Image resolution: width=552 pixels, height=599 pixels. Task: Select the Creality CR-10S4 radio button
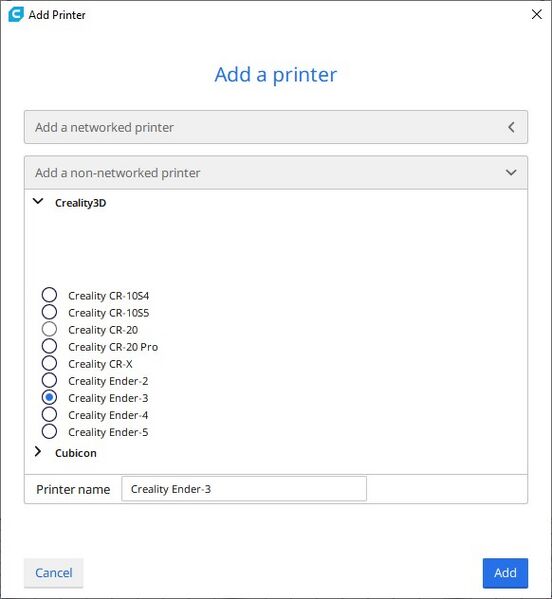[x=49, y=295]
